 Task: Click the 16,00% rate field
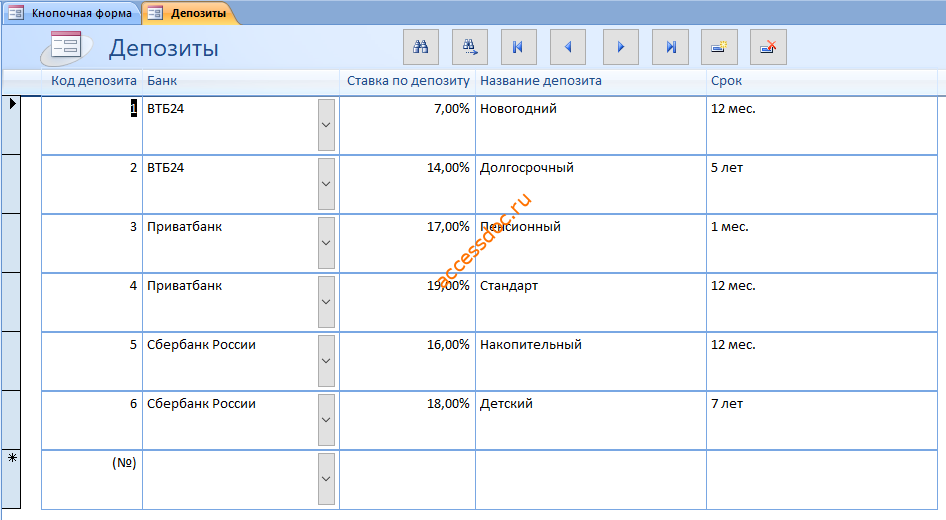click(407, 361)
